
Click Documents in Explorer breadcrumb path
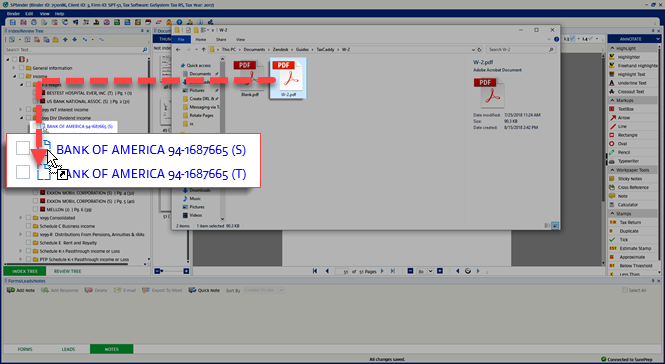pos(254,50)
